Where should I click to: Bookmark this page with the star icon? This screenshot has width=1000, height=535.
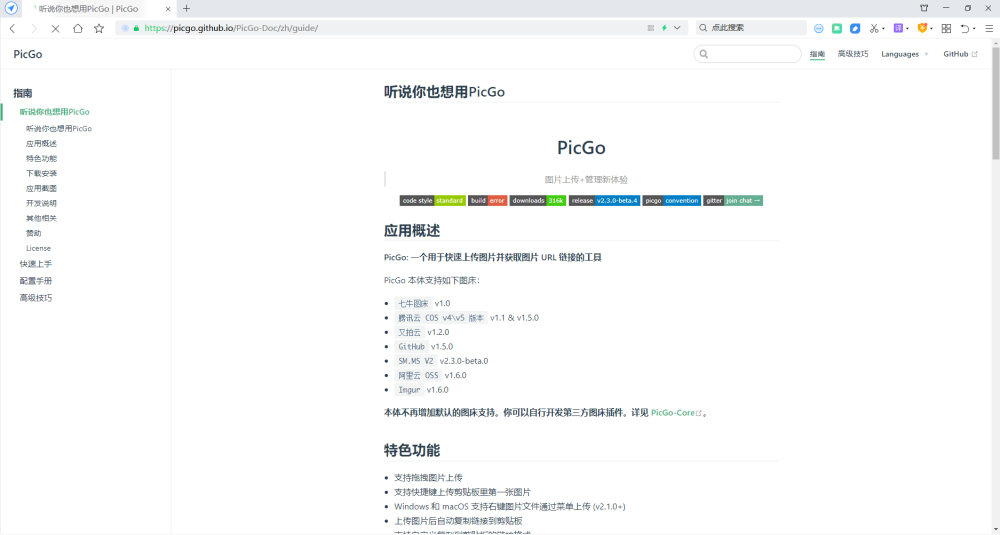pos(99,28)
